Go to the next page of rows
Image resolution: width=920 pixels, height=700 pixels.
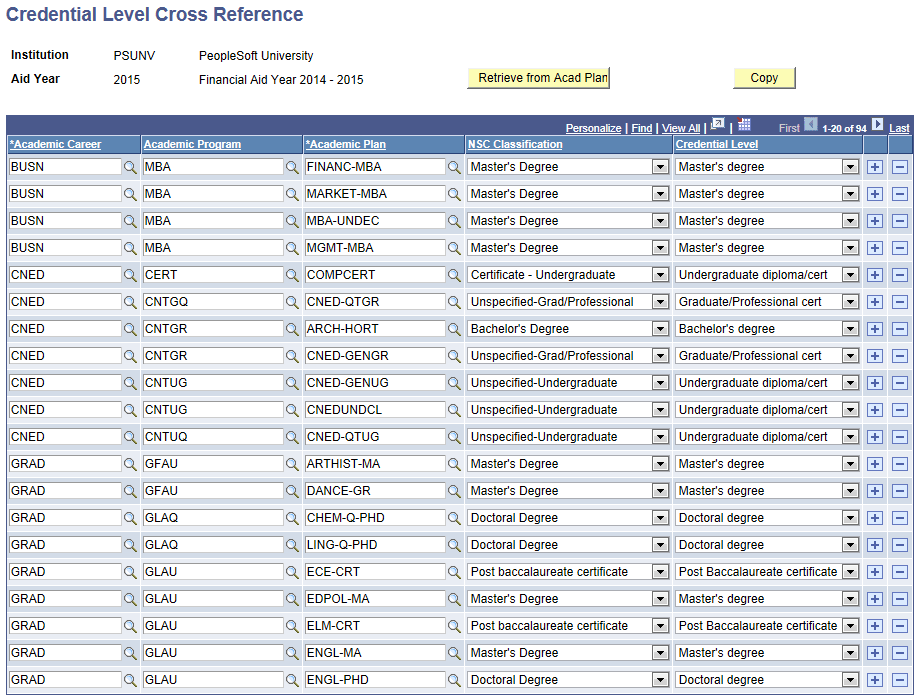click(878, 127)
